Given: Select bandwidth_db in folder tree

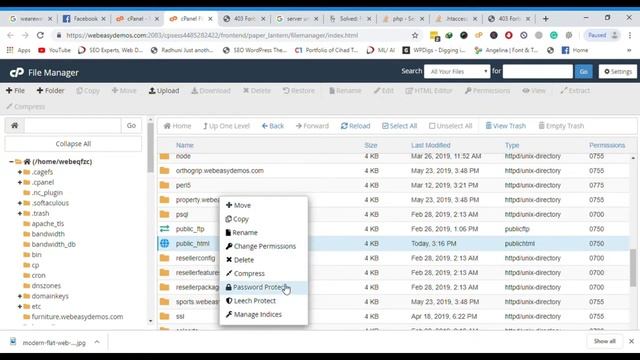Looking at the screenshot, I should tap(53, 244).
